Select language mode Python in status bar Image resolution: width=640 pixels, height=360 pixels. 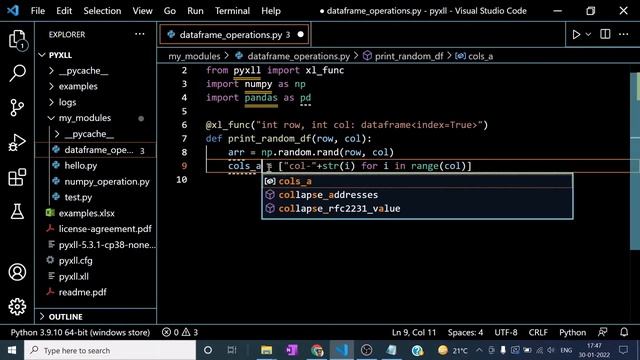572,332
